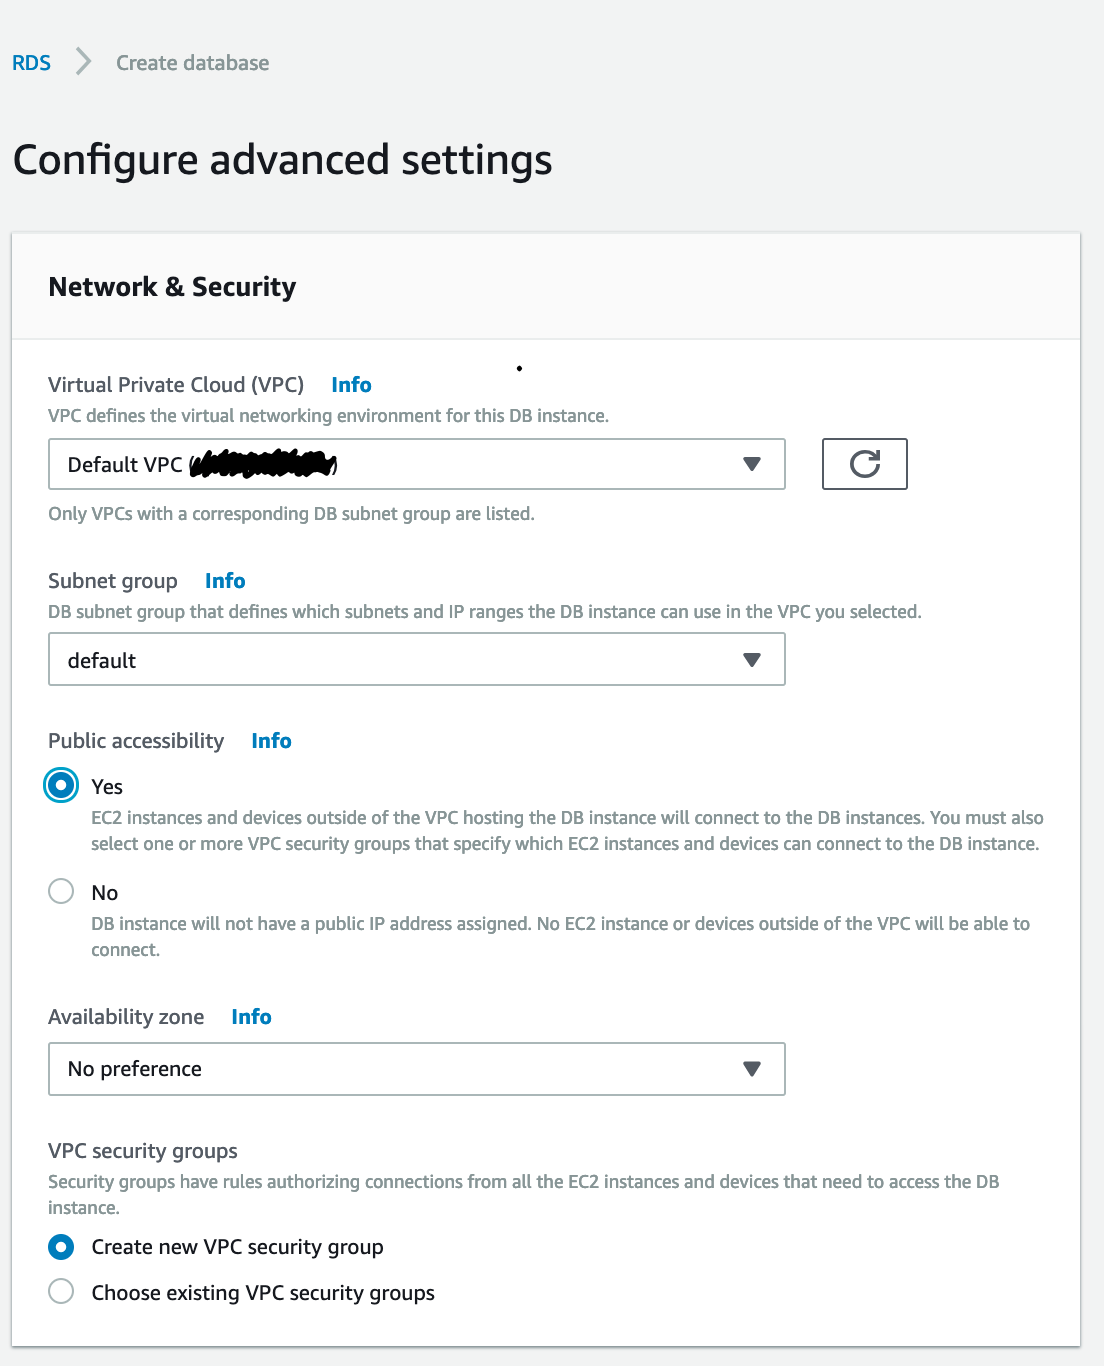The image size is (1104, 1366).
Task: Open the No preference availability zone dropdown
Action: click(x=417, y=1069)
